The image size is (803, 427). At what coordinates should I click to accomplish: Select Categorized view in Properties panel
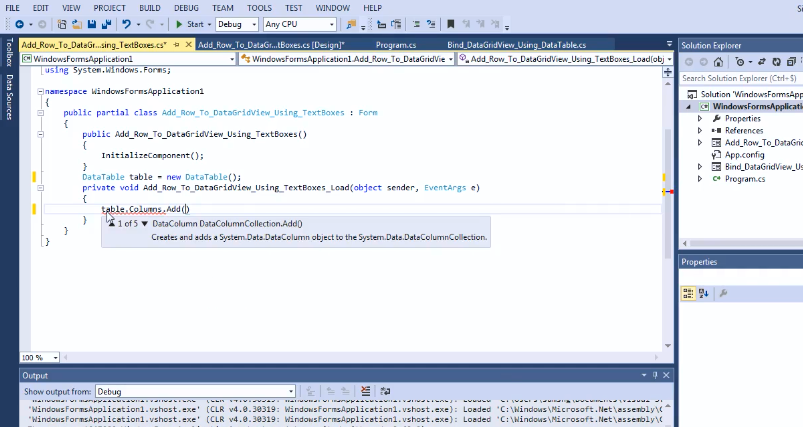pyautogui.click(x=689, y=293)
